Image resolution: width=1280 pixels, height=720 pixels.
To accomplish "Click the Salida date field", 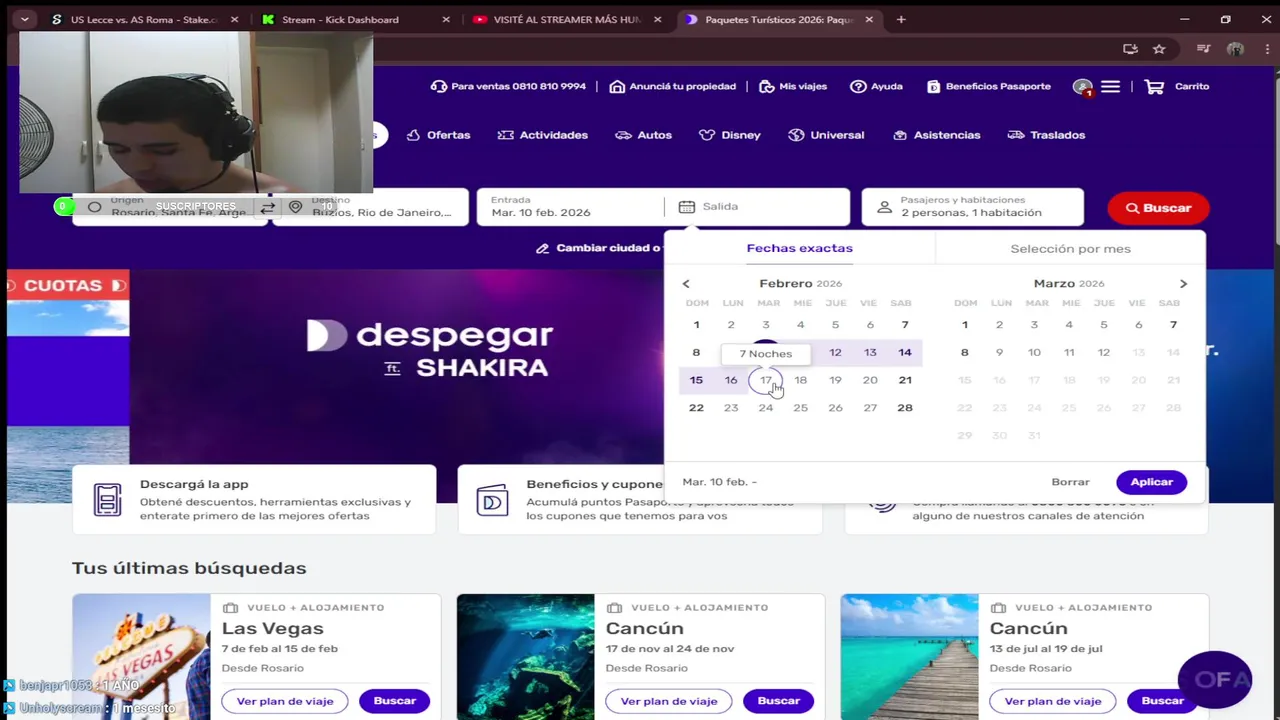I will point(757,207).
